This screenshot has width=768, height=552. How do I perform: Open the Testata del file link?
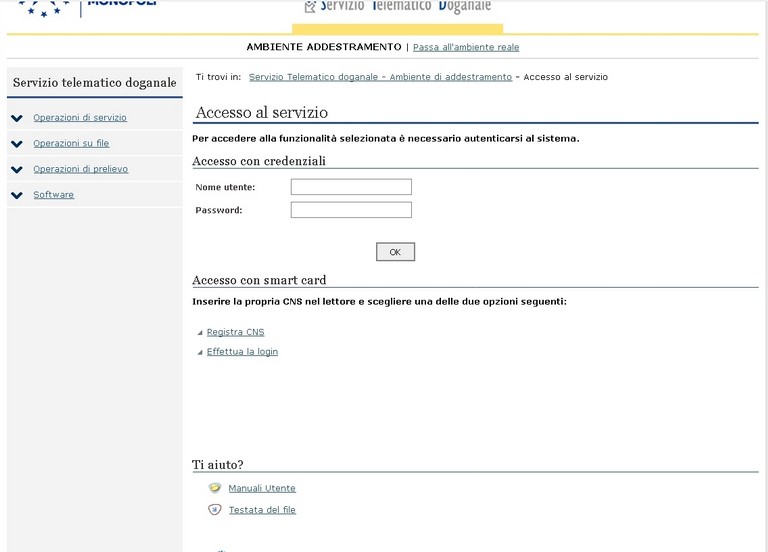click(x=262, y=510)
